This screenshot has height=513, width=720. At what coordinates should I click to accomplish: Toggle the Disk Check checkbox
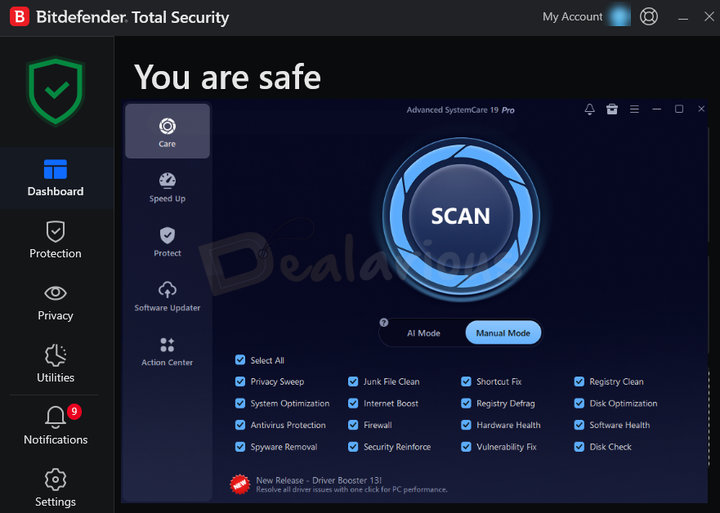coord(579,447)
